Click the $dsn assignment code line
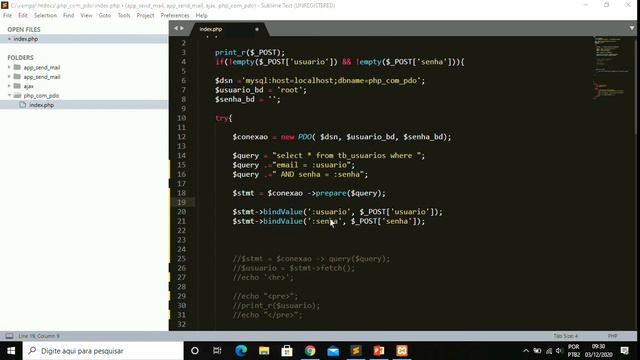This screenshot has width=640, height=360. (320, 80)
